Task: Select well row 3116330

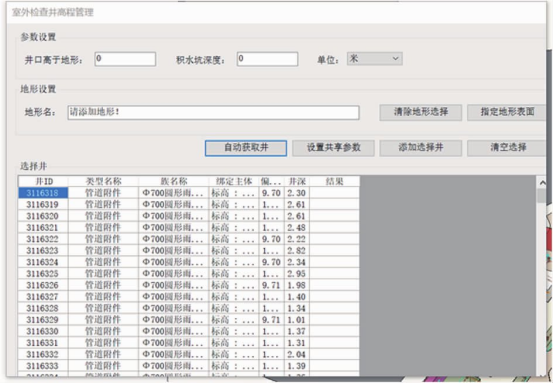Action: [189, 331]
